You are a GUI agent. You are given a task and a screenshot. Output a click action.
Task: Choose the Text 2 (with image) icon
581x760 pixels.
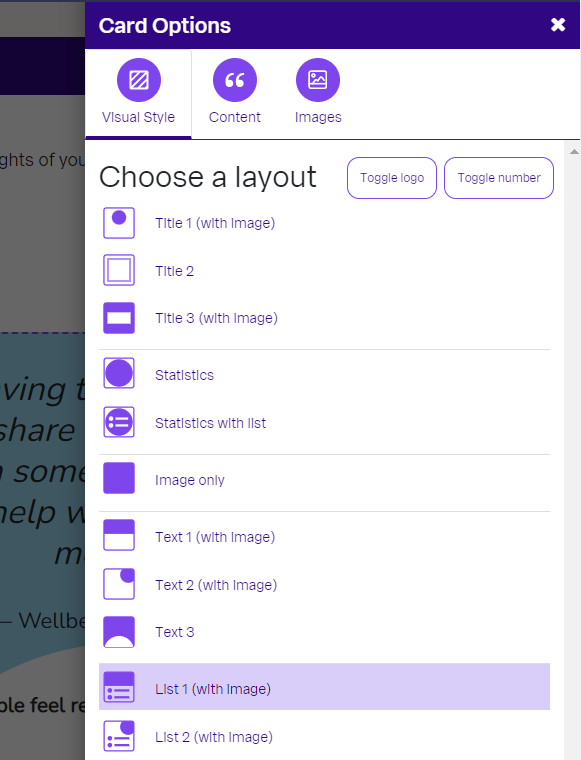point(119,584)
